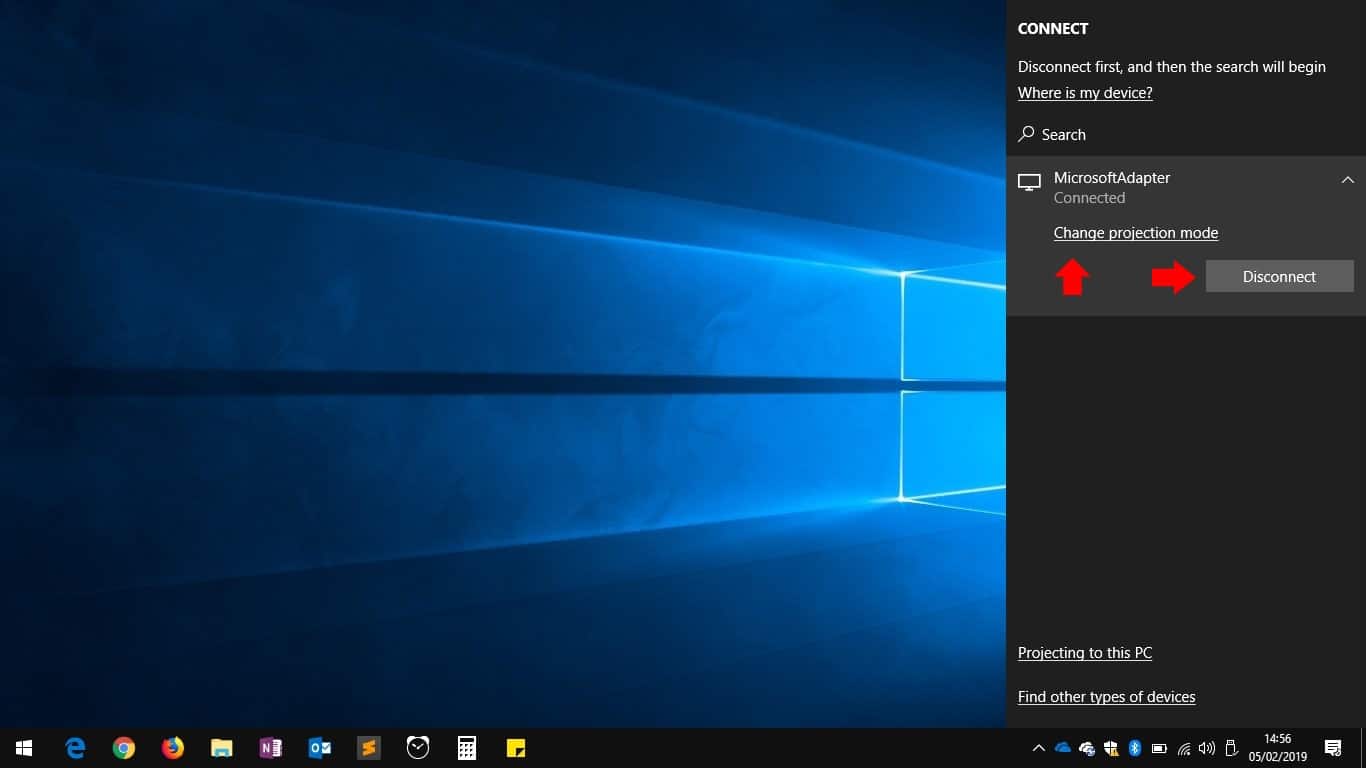This screenshot has width=1366, height=768.
Task: Open the Change projection mode link
Action: [x=1136, y=233]
